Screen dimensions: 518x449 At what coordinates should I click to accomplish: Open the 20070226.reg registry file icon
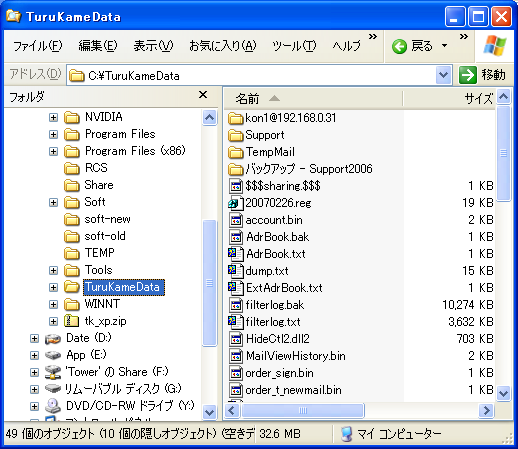pos(235,203)
